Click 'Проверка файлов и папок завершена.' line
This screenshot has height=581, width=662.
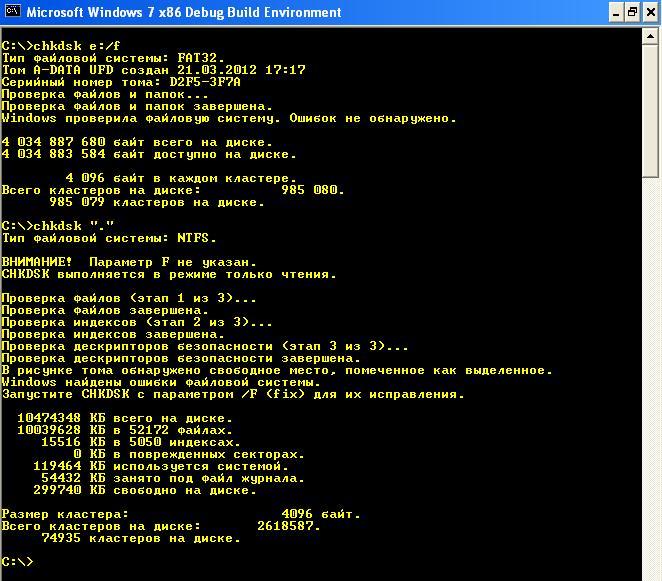(137, 106)
